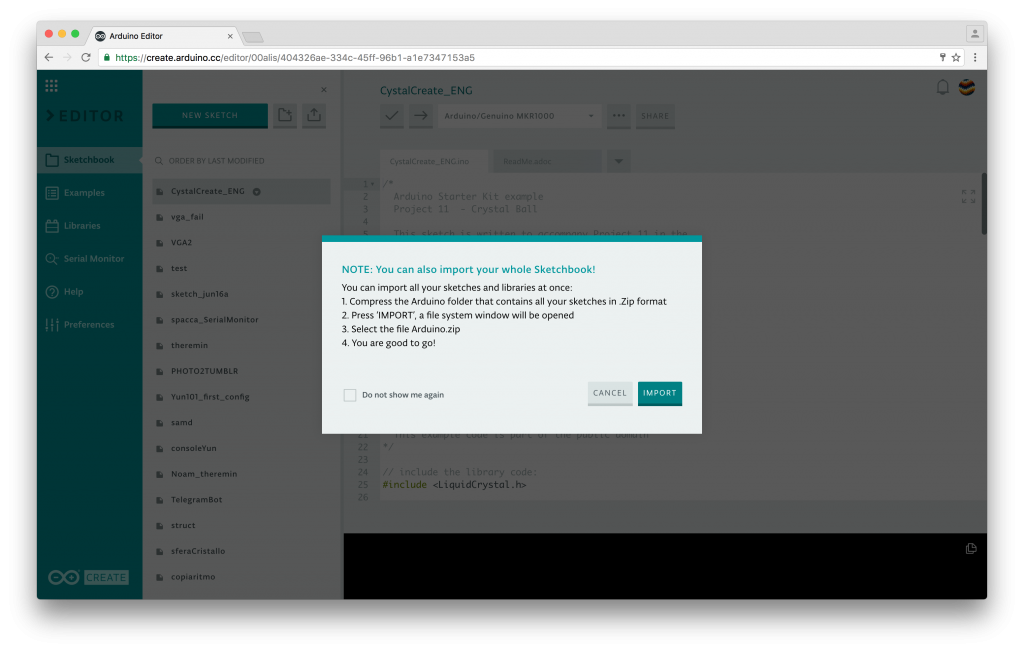Image resolution: width=1024 pixels, height=652 pixels.
Task: Select the CystalCreate_ENG.ino tab
Action: [431, 160]
